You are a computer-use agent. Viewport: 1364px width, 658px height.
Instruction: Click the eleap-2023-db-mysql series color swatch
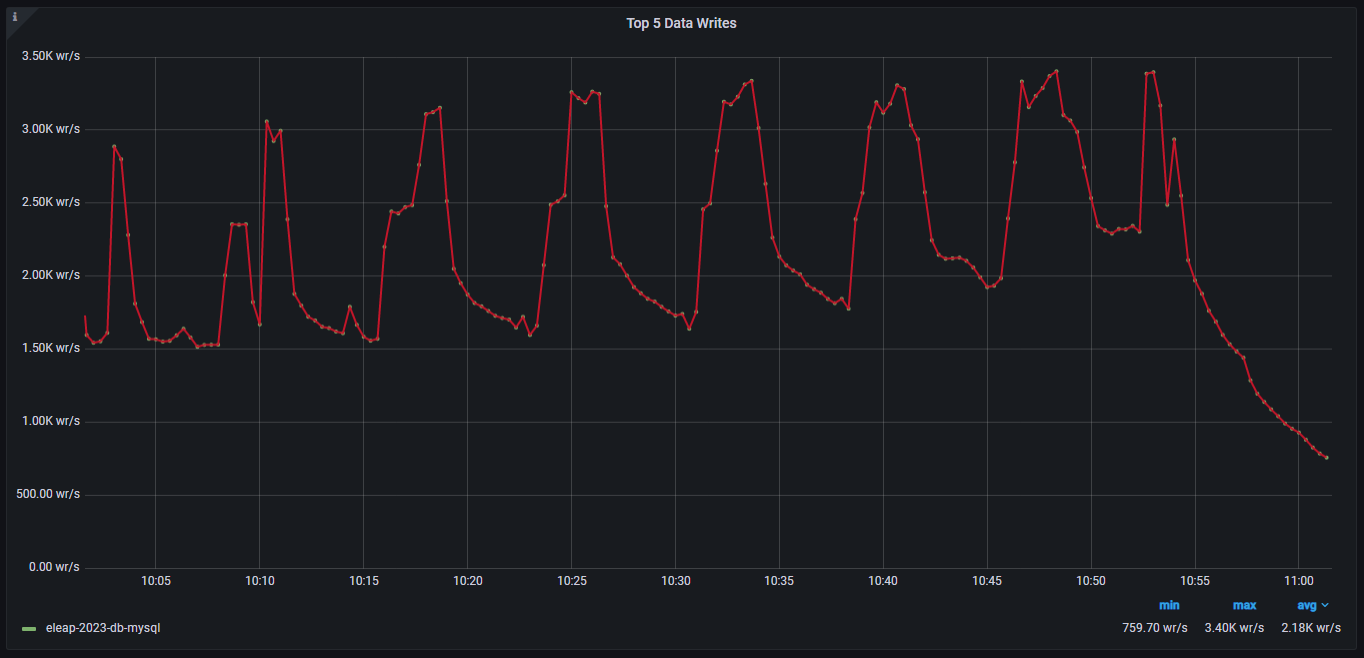click(29, 629)
